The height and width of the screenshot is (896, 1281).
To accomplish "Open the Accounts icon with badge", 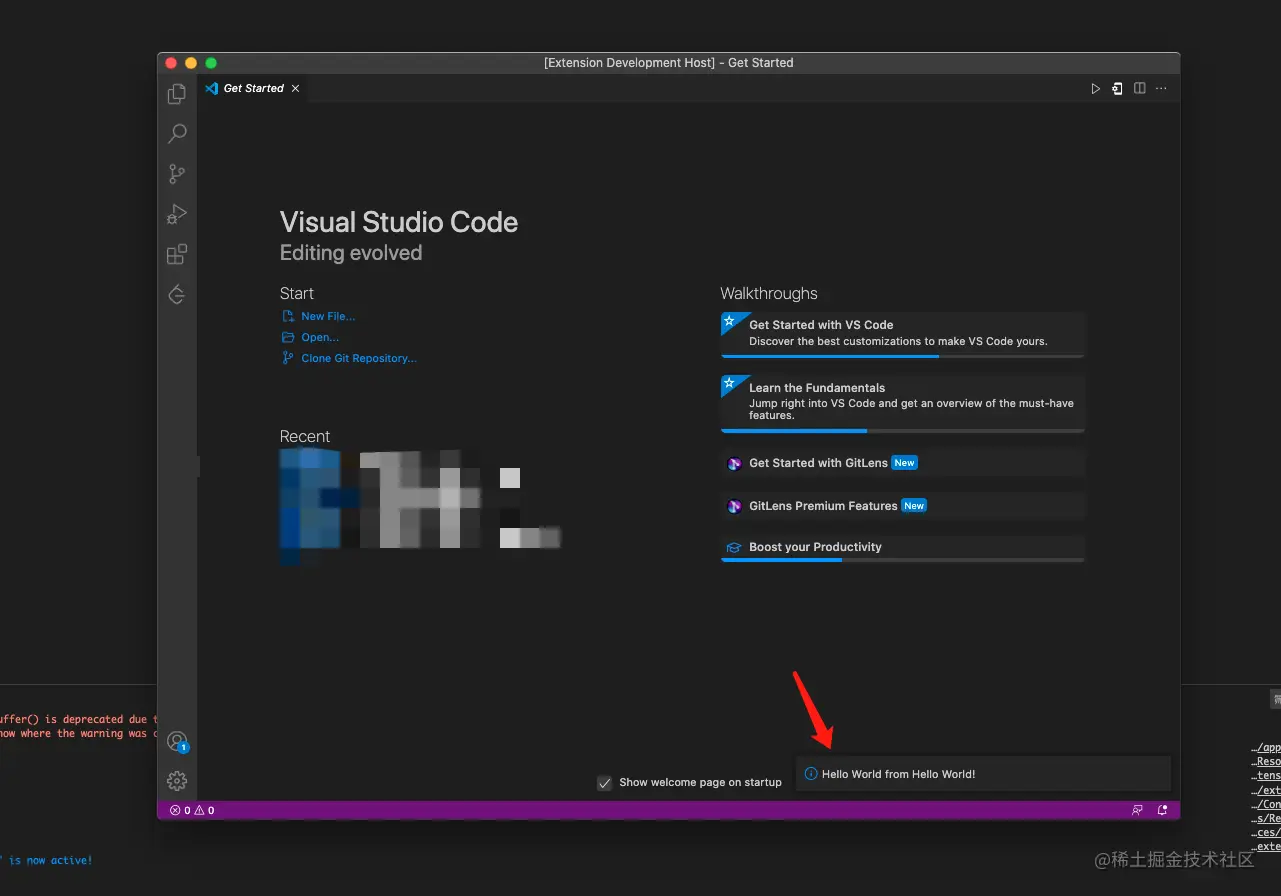I will tap(177, 741).
